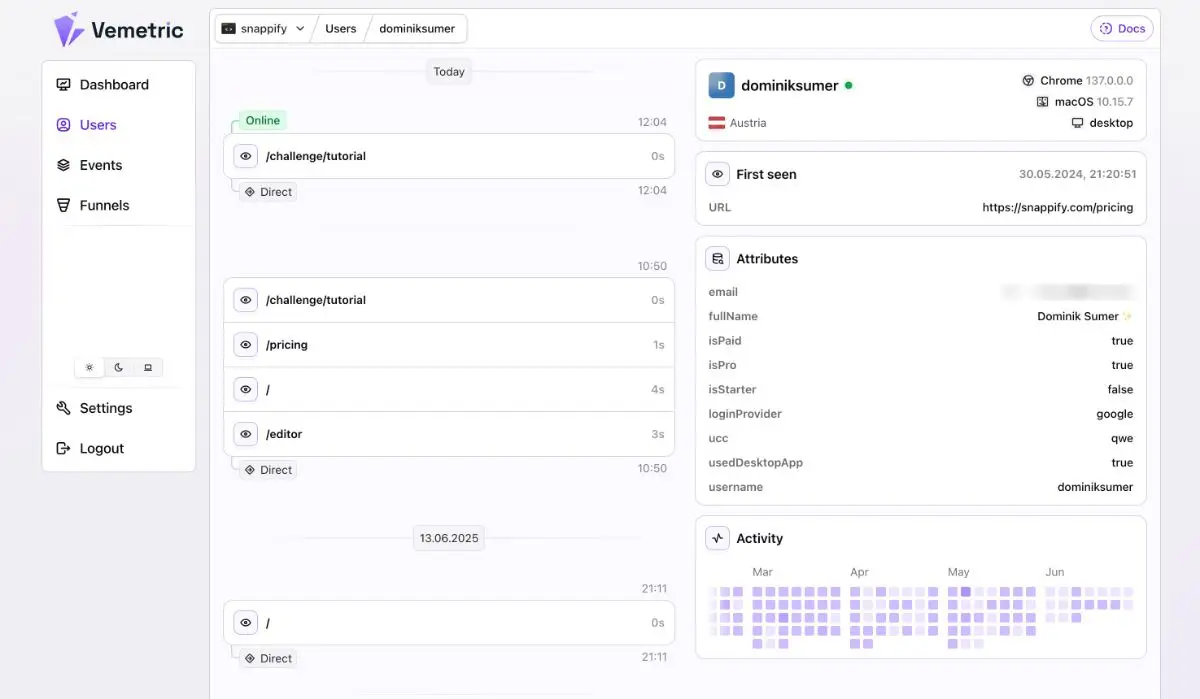This screenshot has width=1200, height=699.
Task: Open the Docs button
Action: [x=1121, y=29]
